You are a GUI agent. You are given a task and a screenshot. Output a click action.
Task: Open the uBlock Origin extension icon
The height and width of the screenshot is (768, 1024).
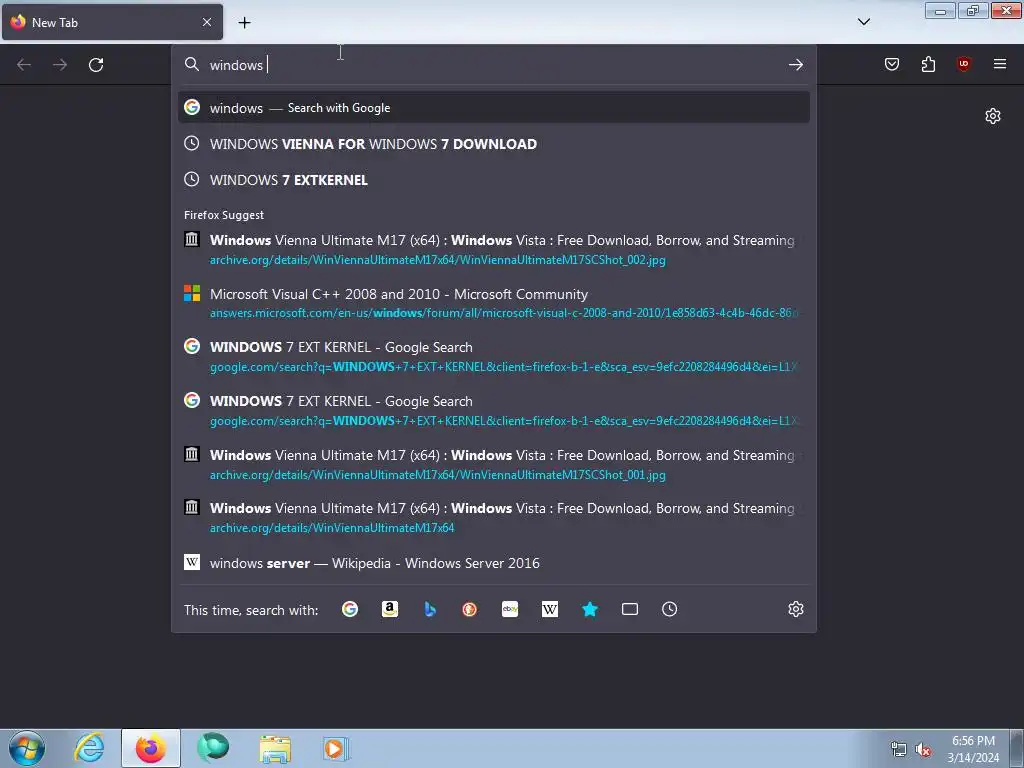click(x=963, y=64)
